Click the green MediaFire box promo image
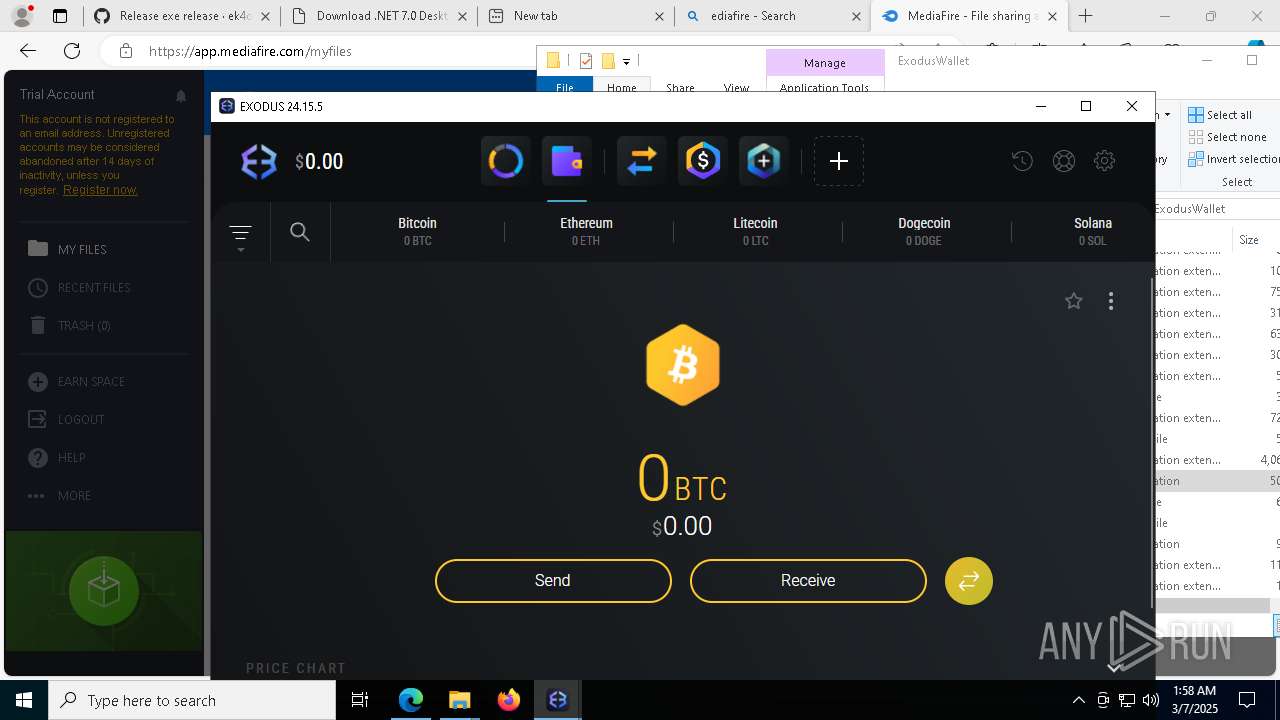Viewport: 1280px width, 720px height. pyautogui.click(x=104, y=591)
